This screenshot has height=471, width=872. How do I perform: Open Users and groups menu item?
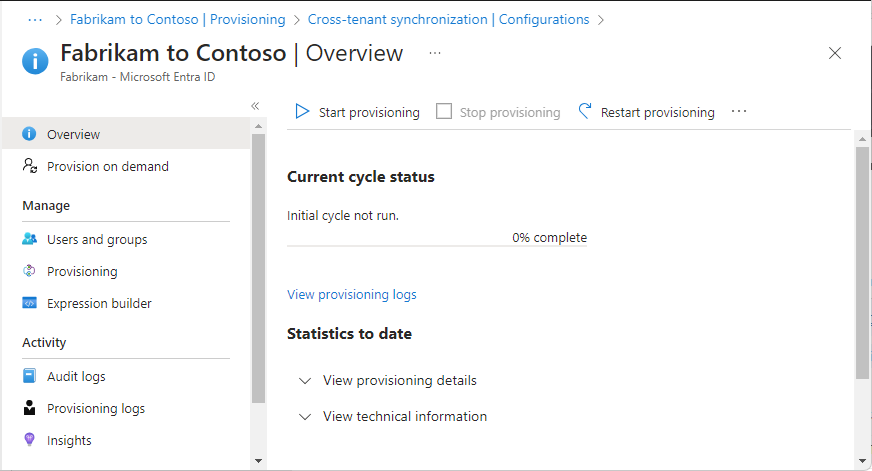(126, 239)
